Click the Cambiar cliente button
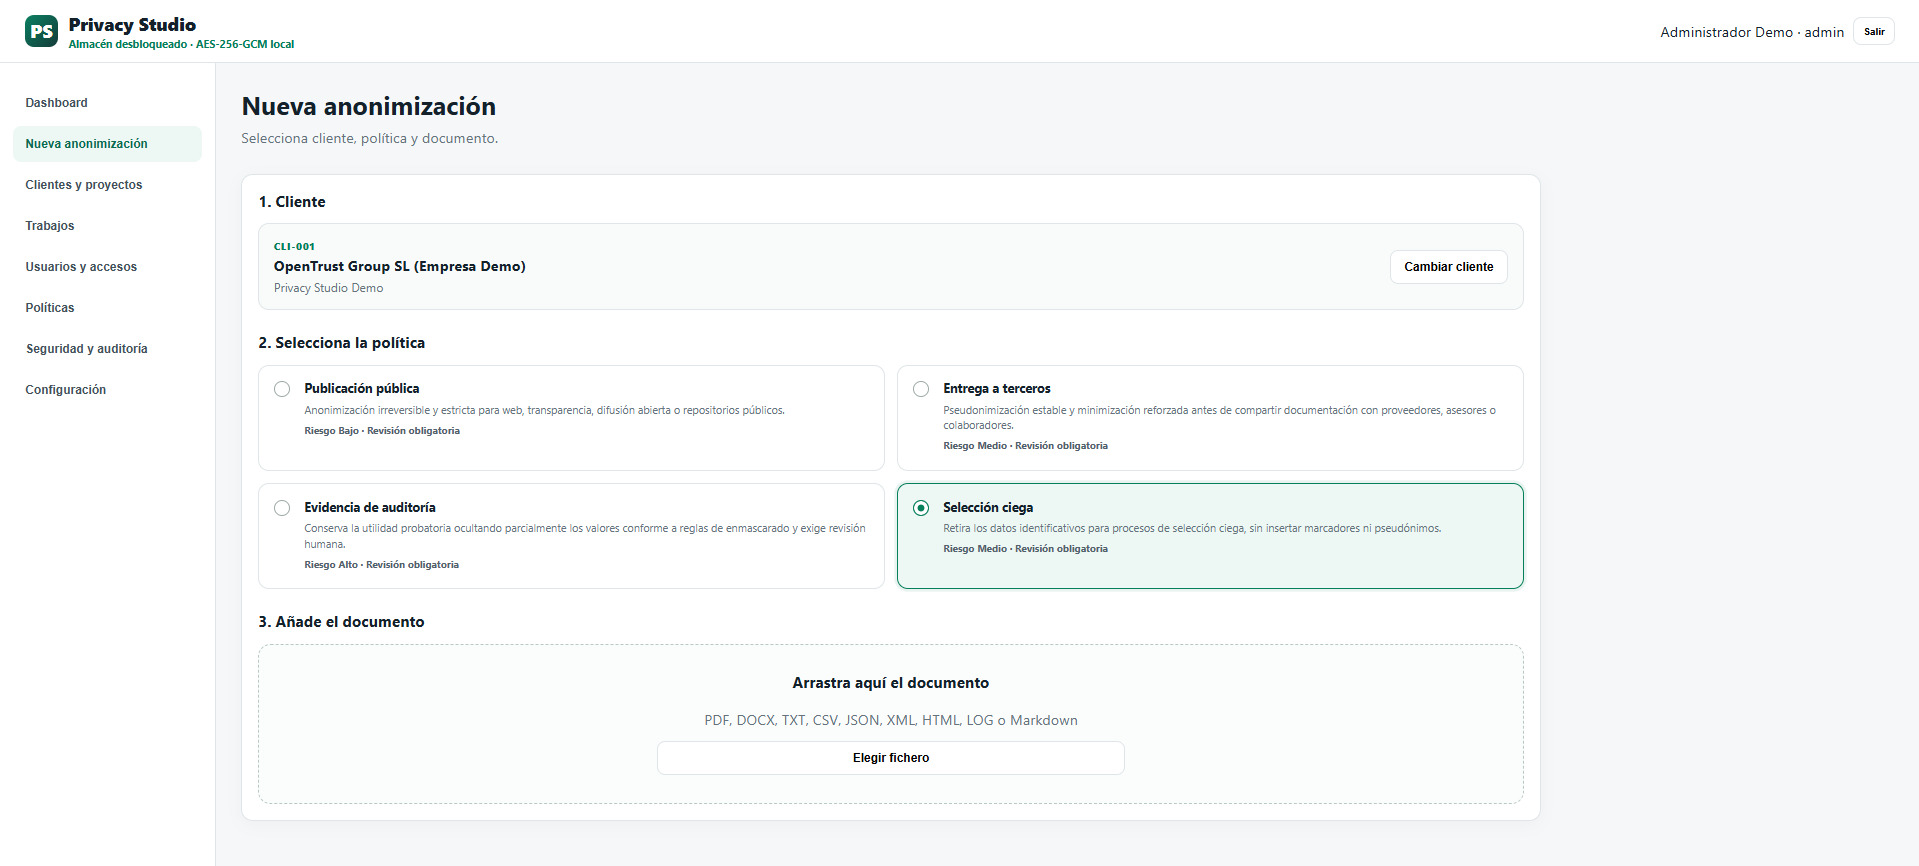 coord(1448,267)
